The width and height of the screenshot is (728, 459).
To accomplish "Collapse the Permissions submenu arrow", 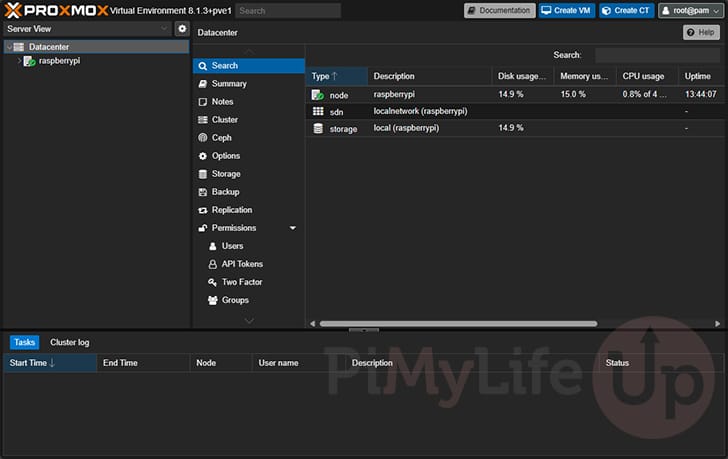I will [292, 228].
